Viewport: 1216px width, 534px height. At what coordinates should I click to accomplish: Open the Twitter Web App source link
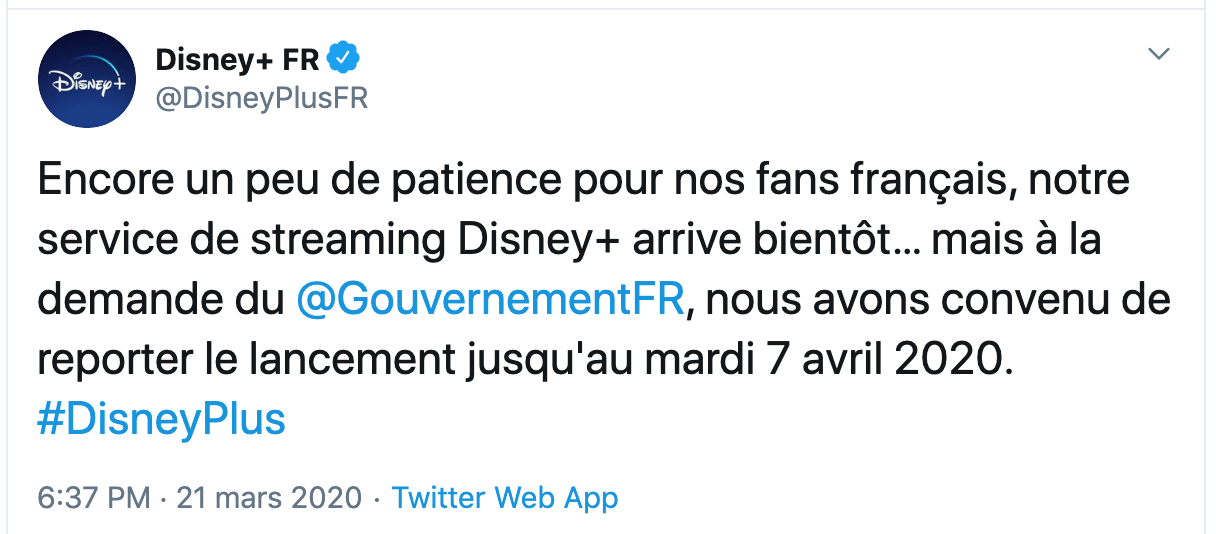tap(505, 497)
